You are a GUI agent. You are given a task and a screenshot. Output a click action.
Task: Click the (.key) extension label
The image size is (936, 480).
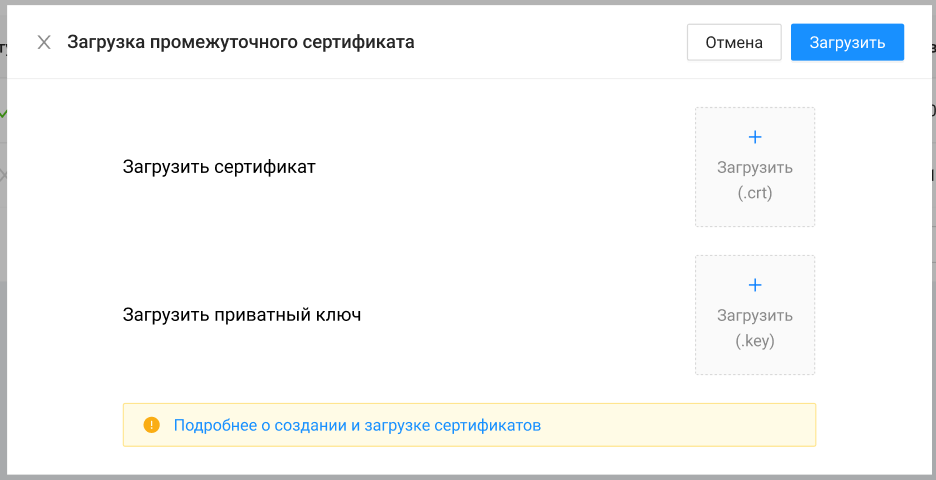755,341
